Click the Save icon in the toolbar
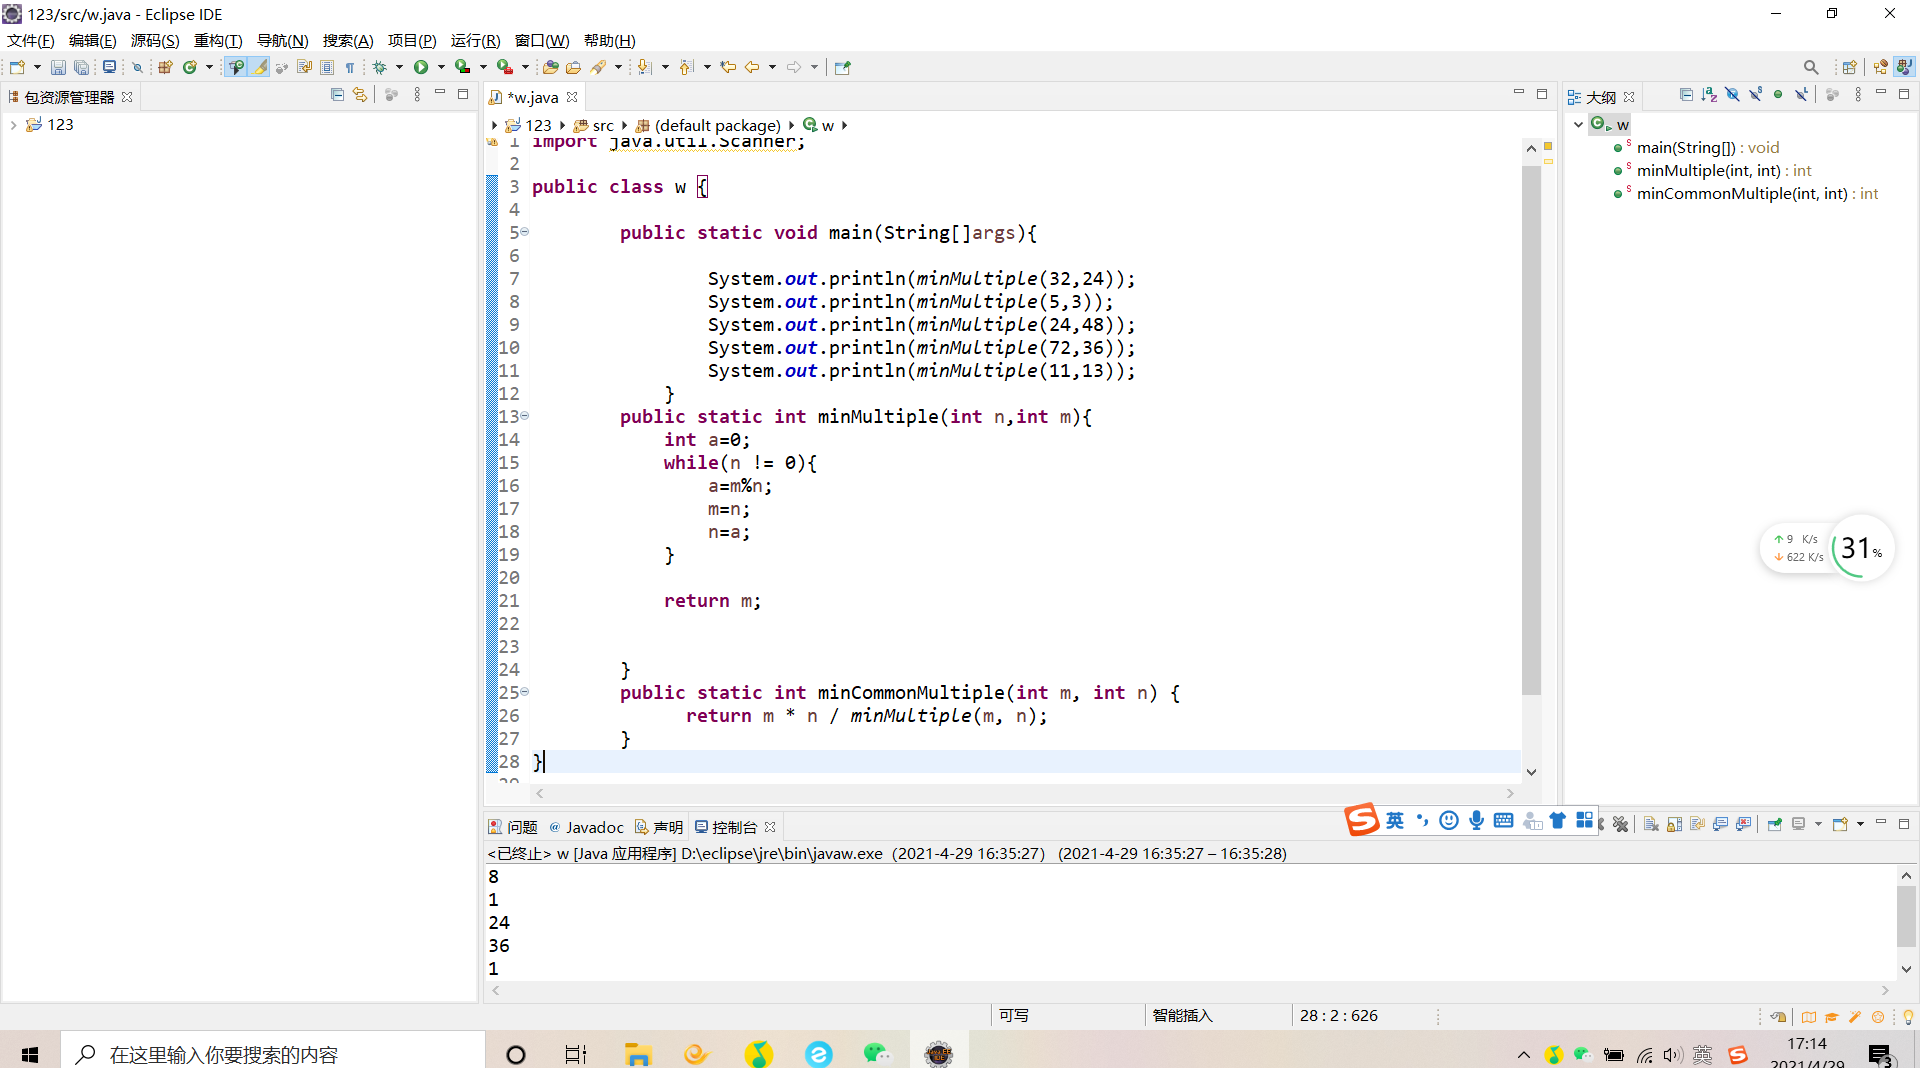This screenshot has width=1920, height=1068. [58, 67]
